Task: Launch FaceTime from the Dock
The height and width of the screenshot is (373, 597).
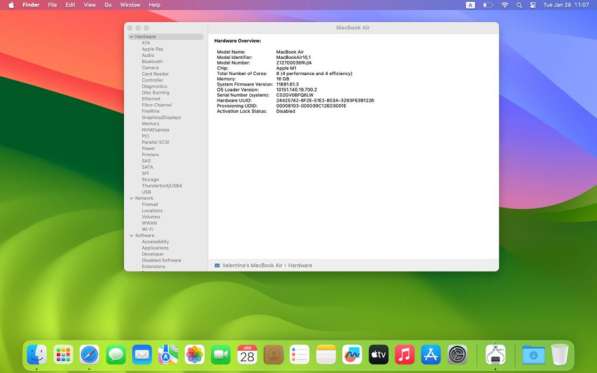Action: pos(221,355)
